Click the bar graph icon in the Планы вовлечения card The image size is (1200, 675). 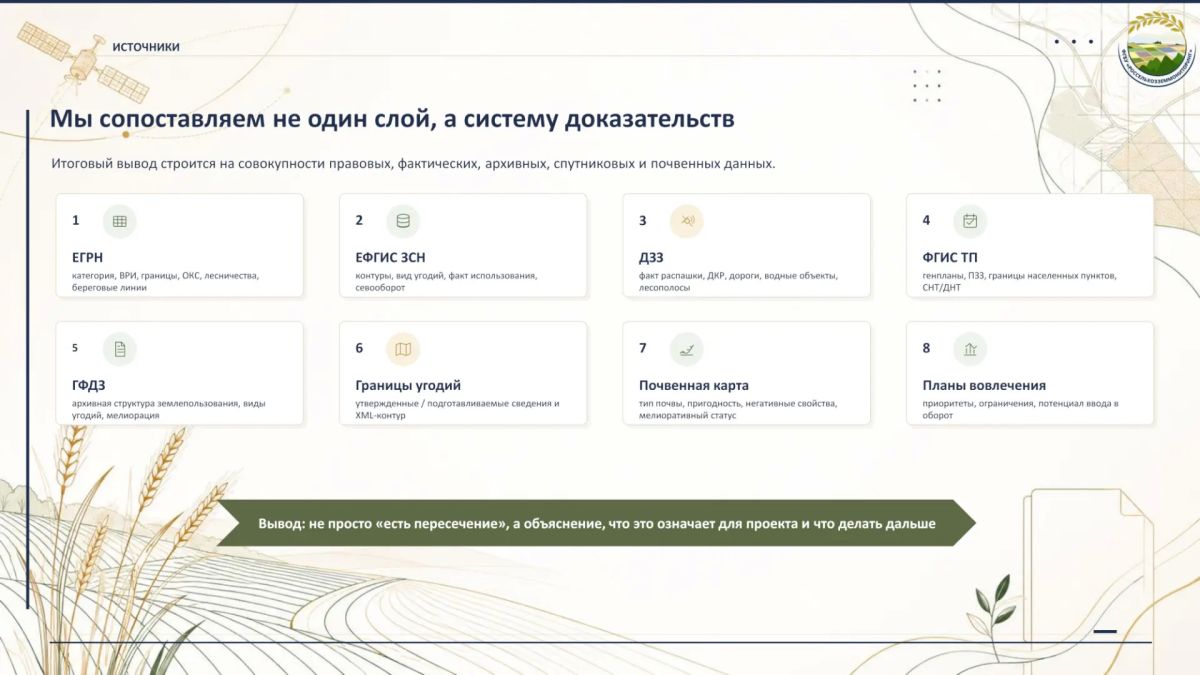[970, 349]
